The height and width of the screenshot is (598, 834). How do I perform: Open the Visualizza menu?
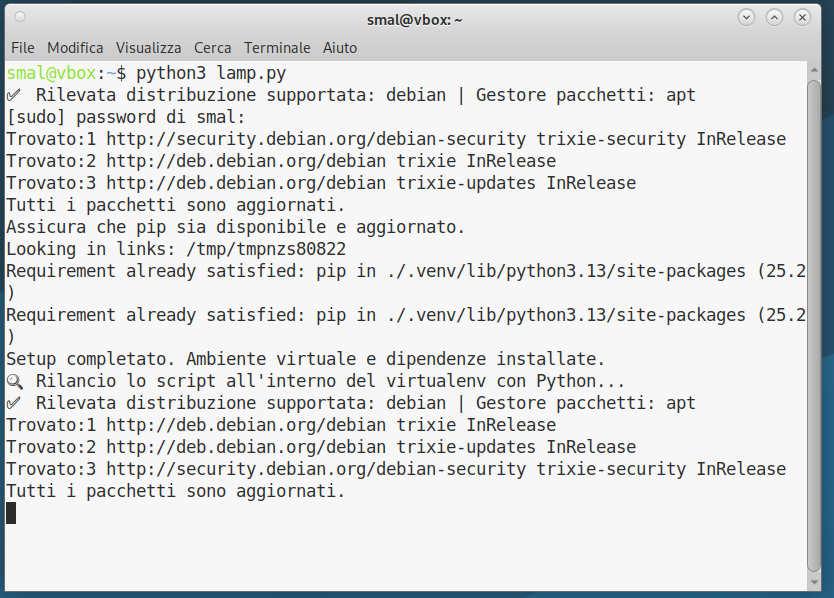click(x=148, y=47)
